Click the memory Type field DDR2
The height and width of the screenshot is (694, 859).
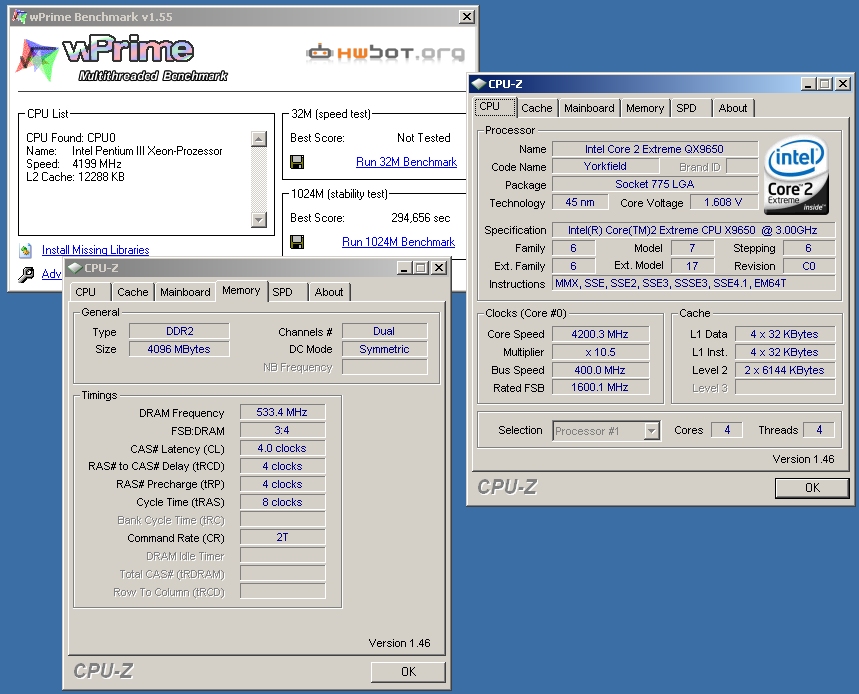point(179,331)
